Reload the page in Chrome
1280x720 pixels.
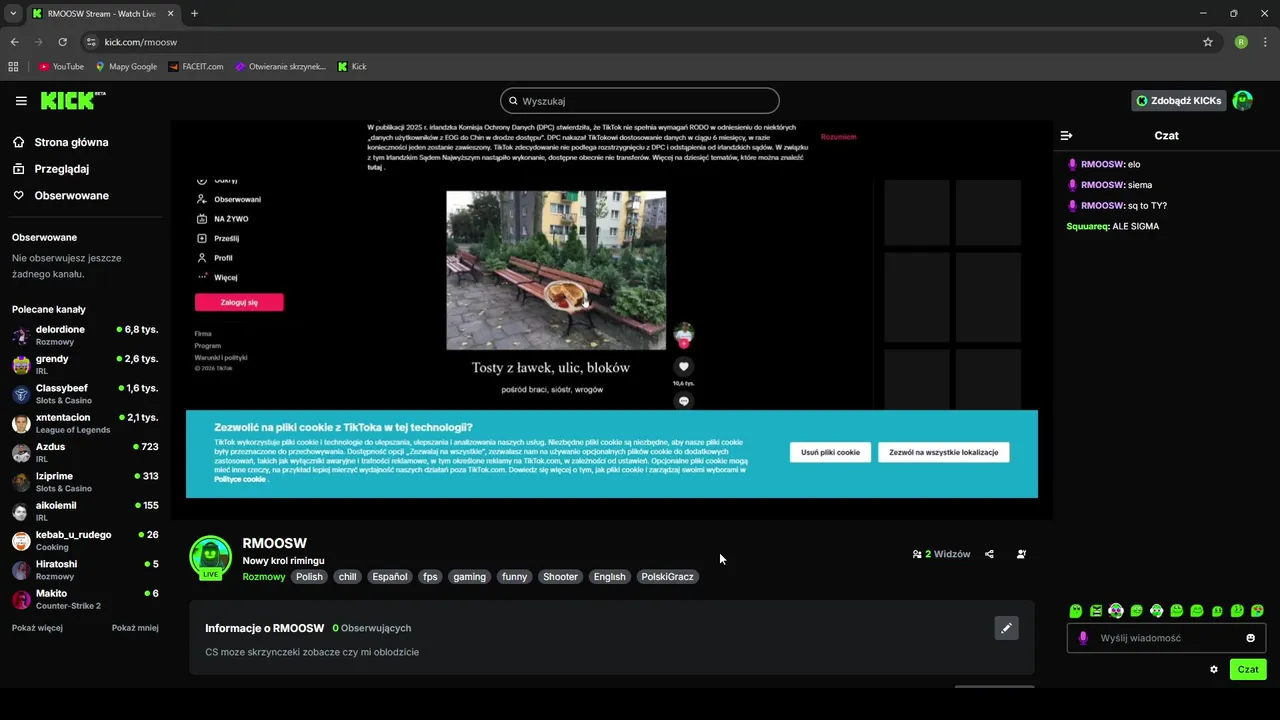coord(62,42)
